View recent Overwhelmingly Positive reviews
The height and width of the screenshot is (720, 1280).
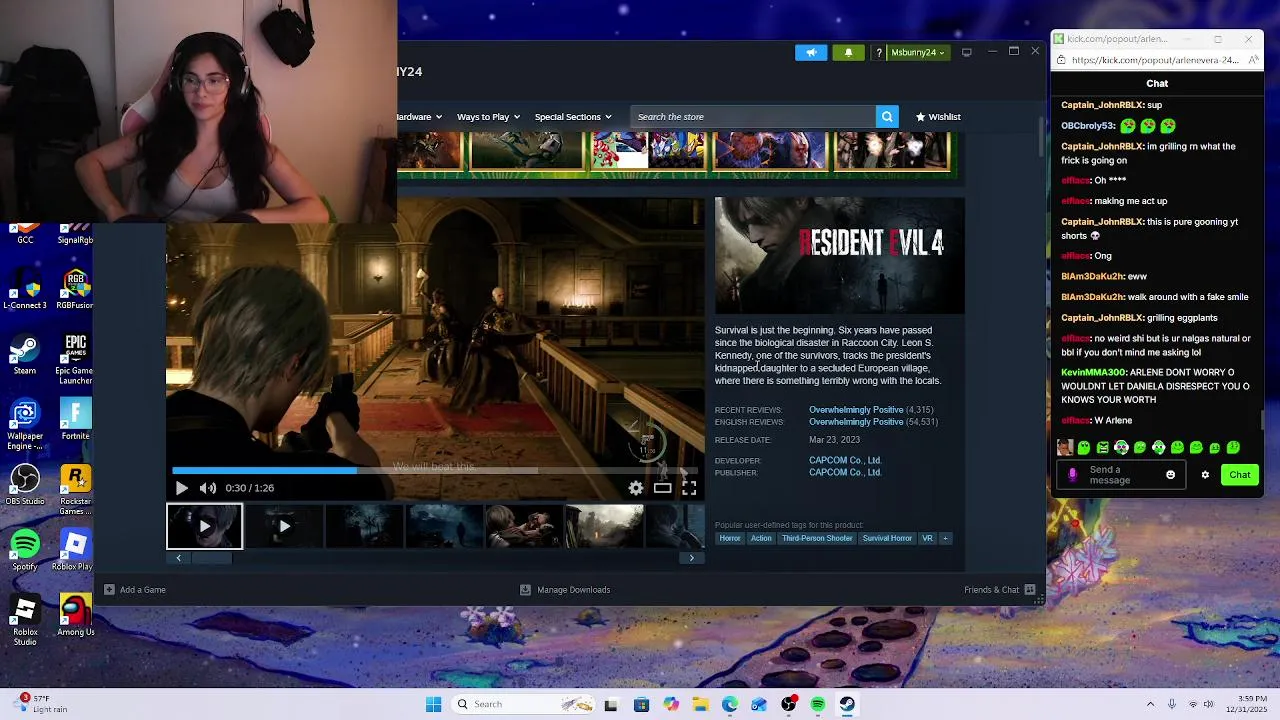(x=856, y=410)
